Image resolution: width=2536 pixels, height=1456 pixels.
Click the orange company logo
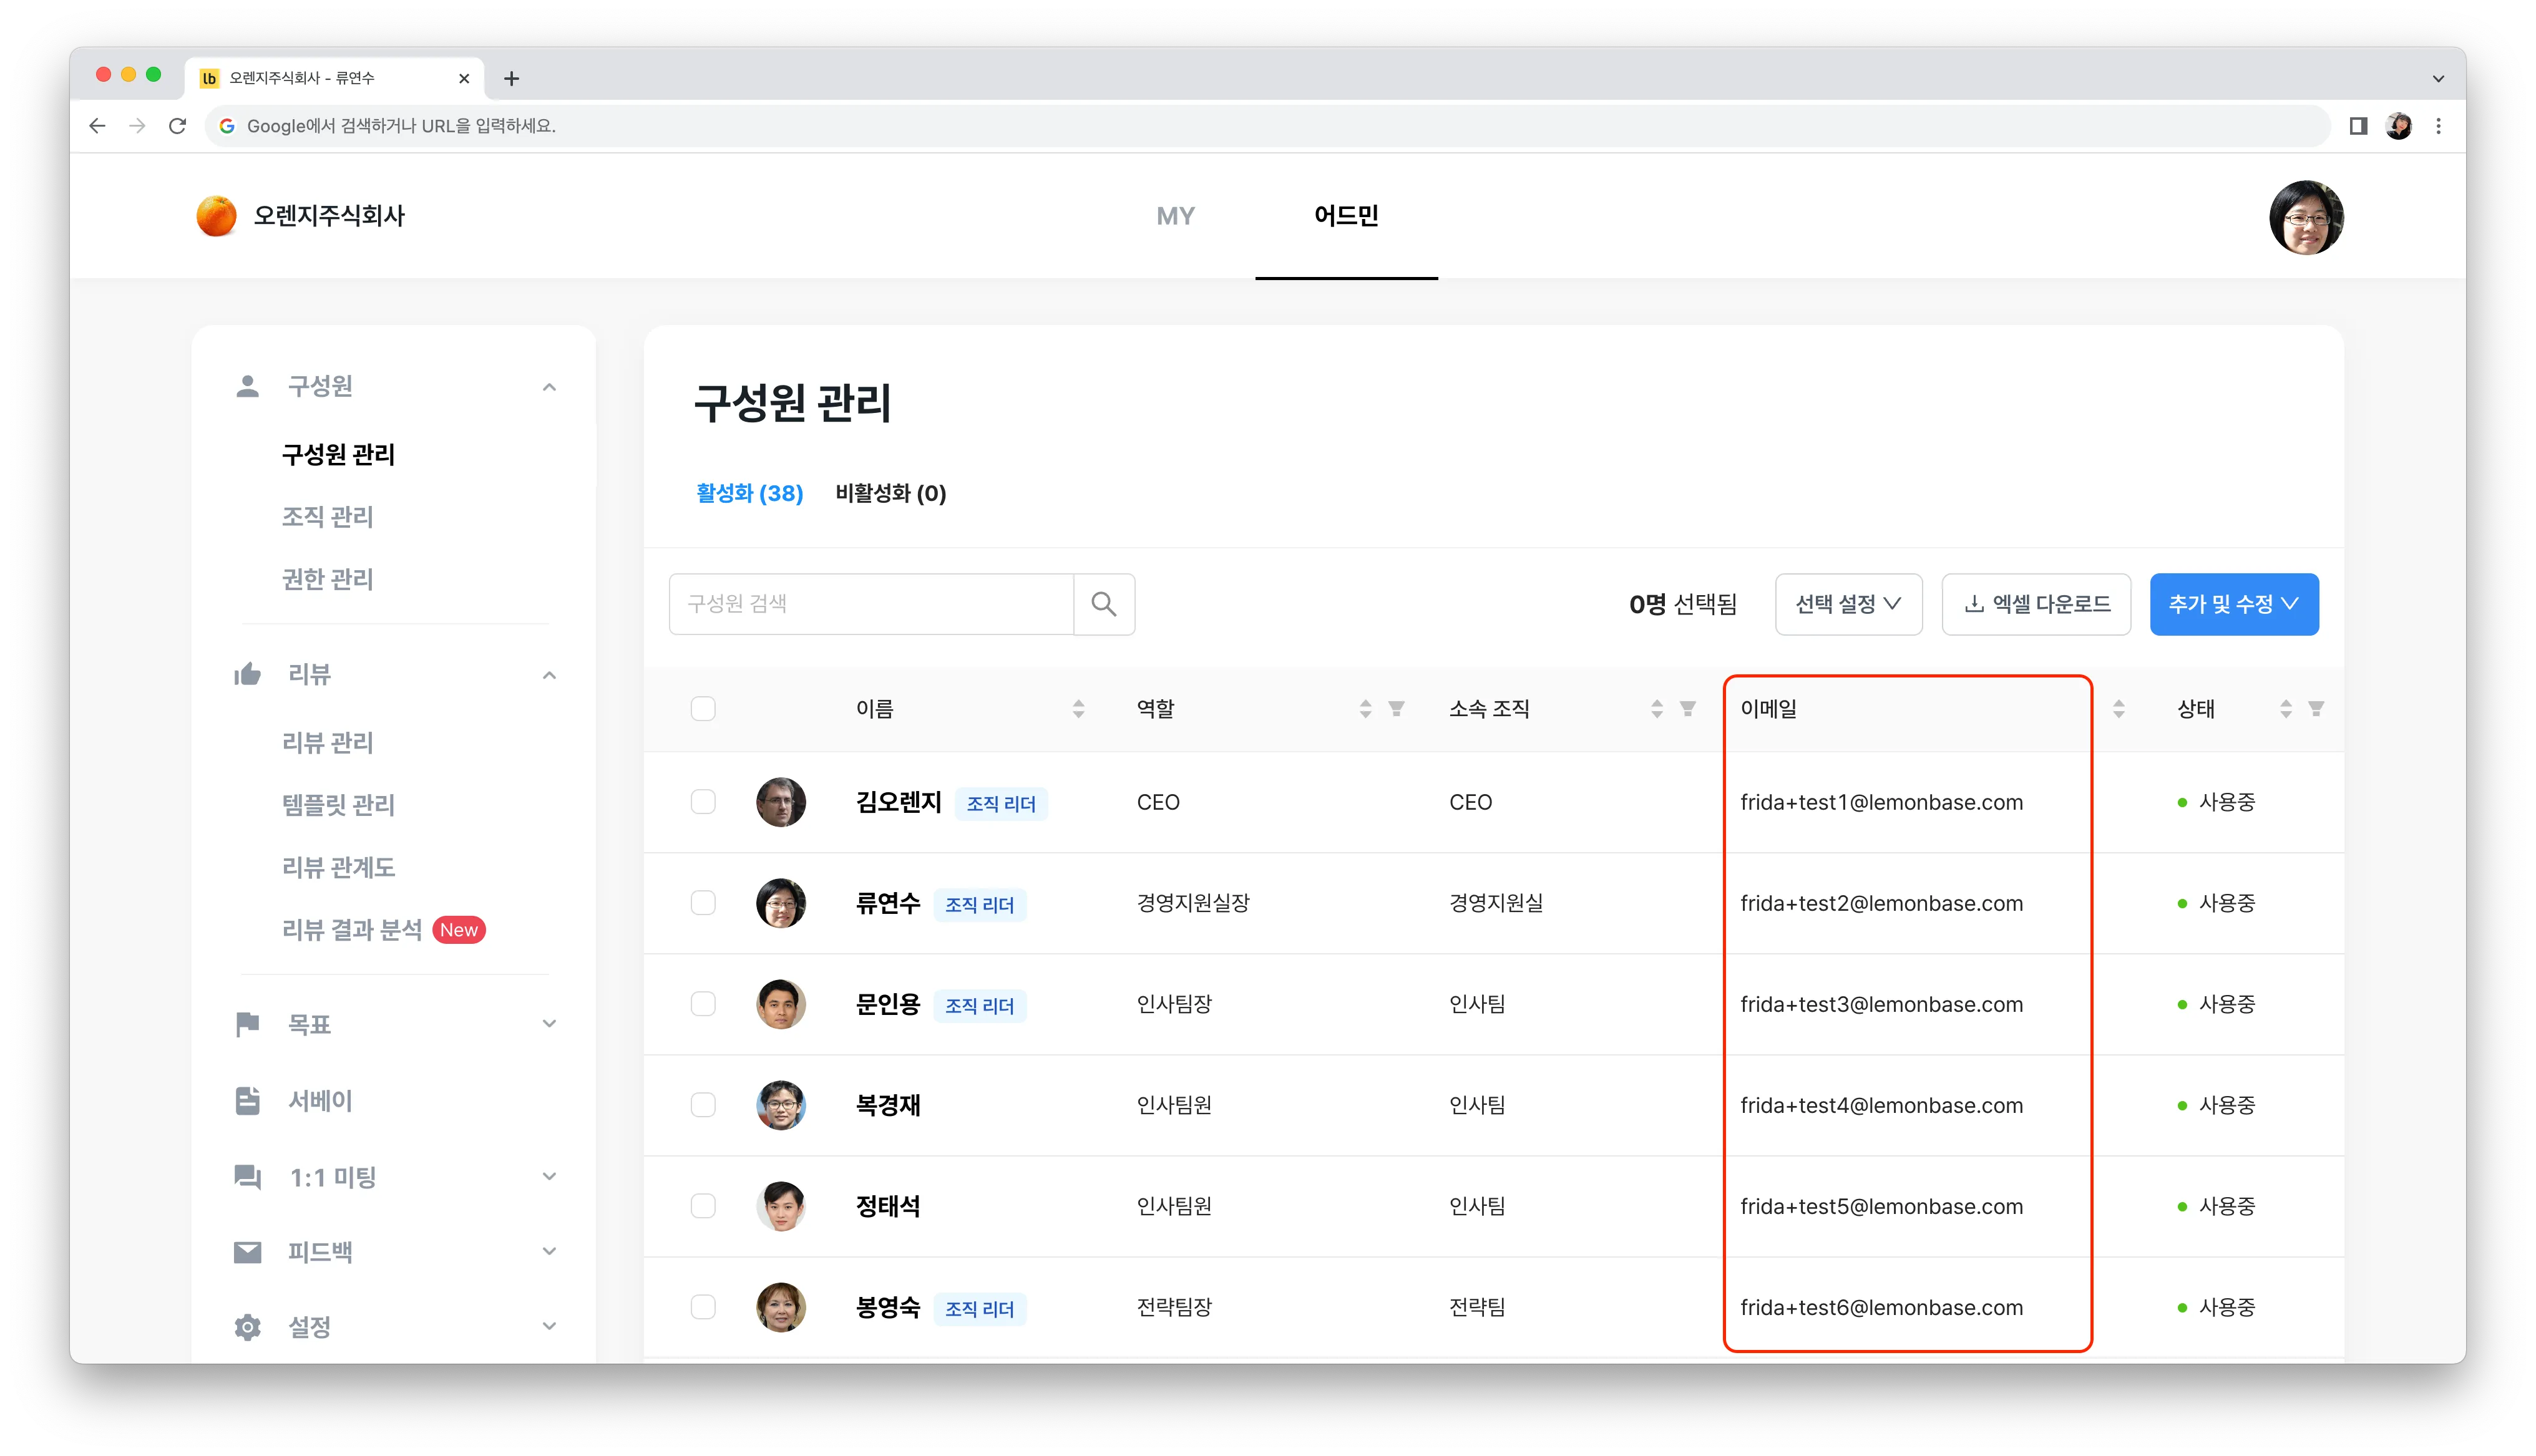[216, 216]
